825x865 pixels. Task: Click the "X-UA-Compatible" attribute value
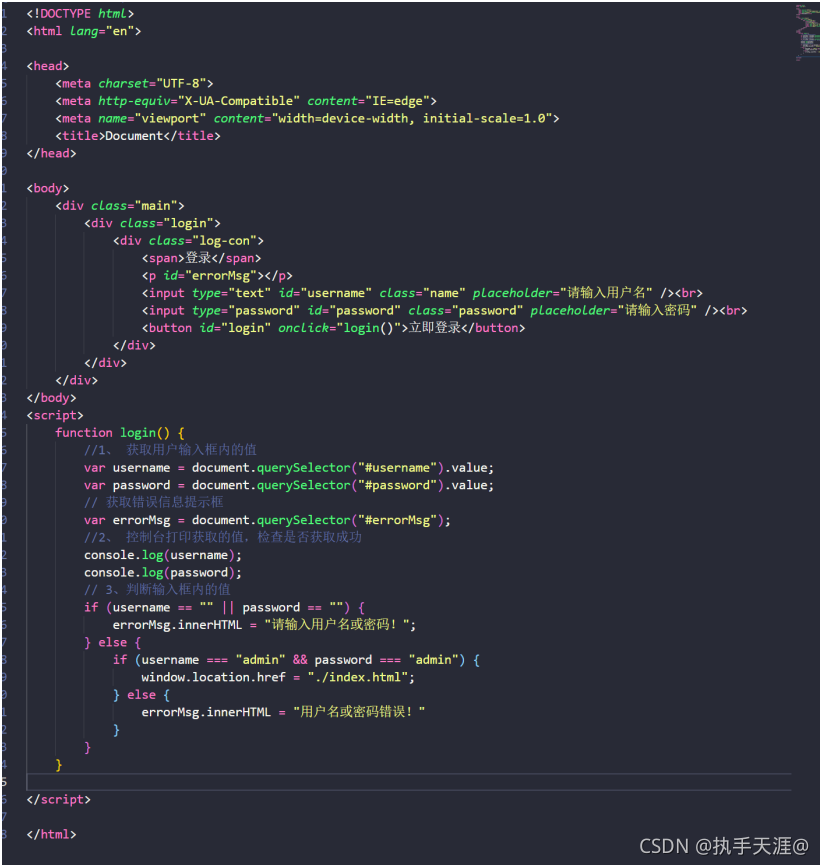239,101
